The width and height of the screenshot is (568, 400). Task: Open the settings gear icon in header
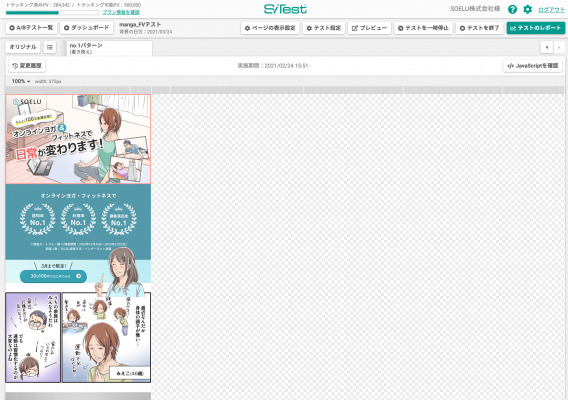click(x=527, y=9)
